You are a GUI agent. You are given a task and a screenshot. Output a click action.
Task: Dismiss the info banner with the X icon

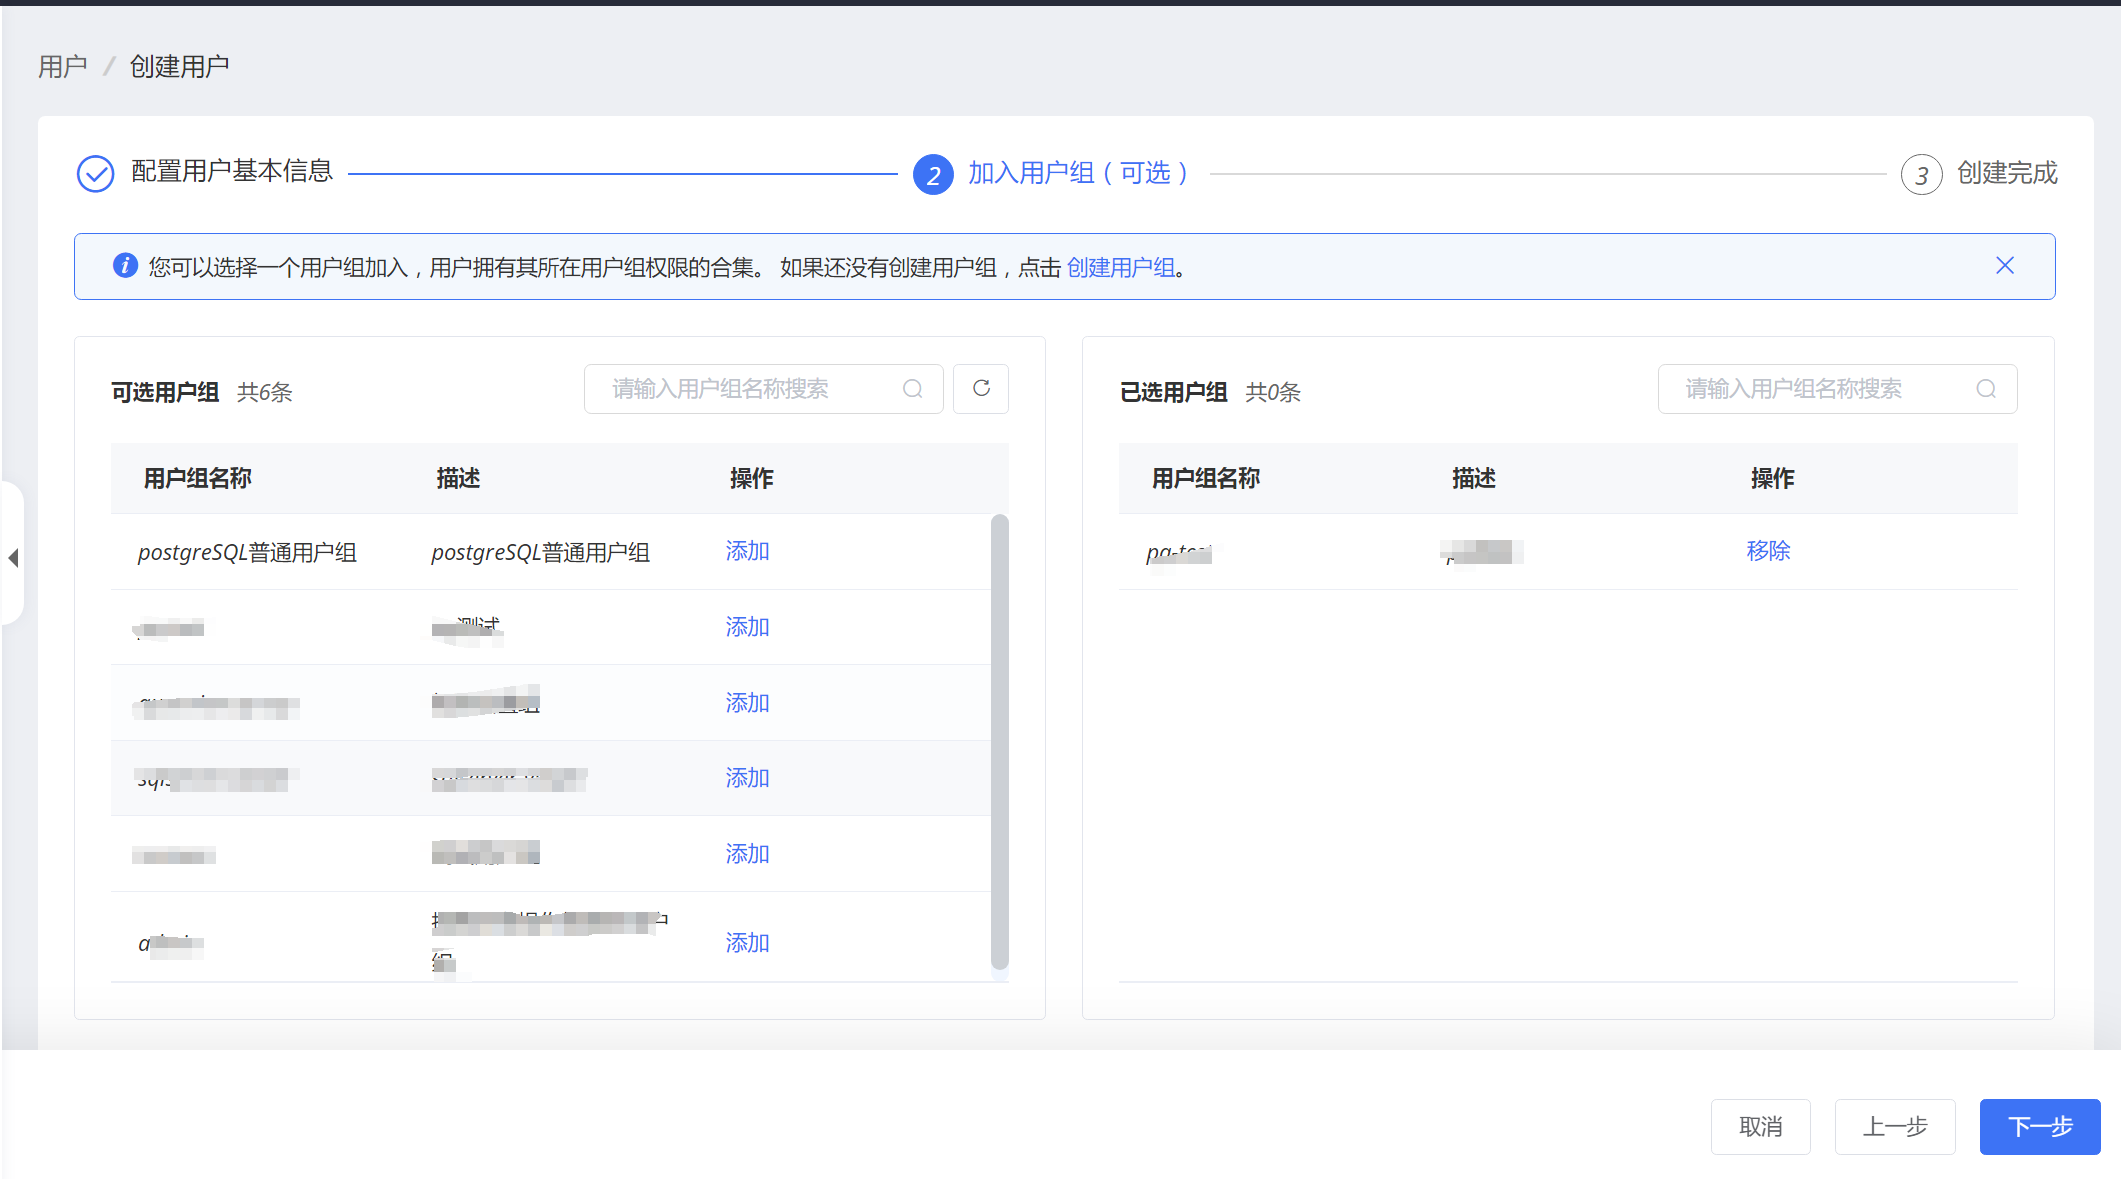tap(2005, 266)
